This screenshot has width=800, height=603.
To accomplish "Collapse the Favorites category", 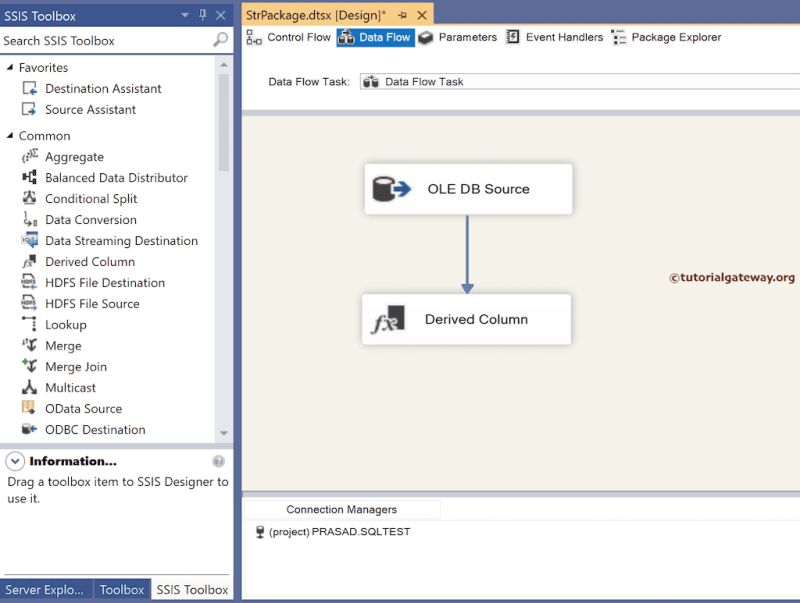I will 10,67.
